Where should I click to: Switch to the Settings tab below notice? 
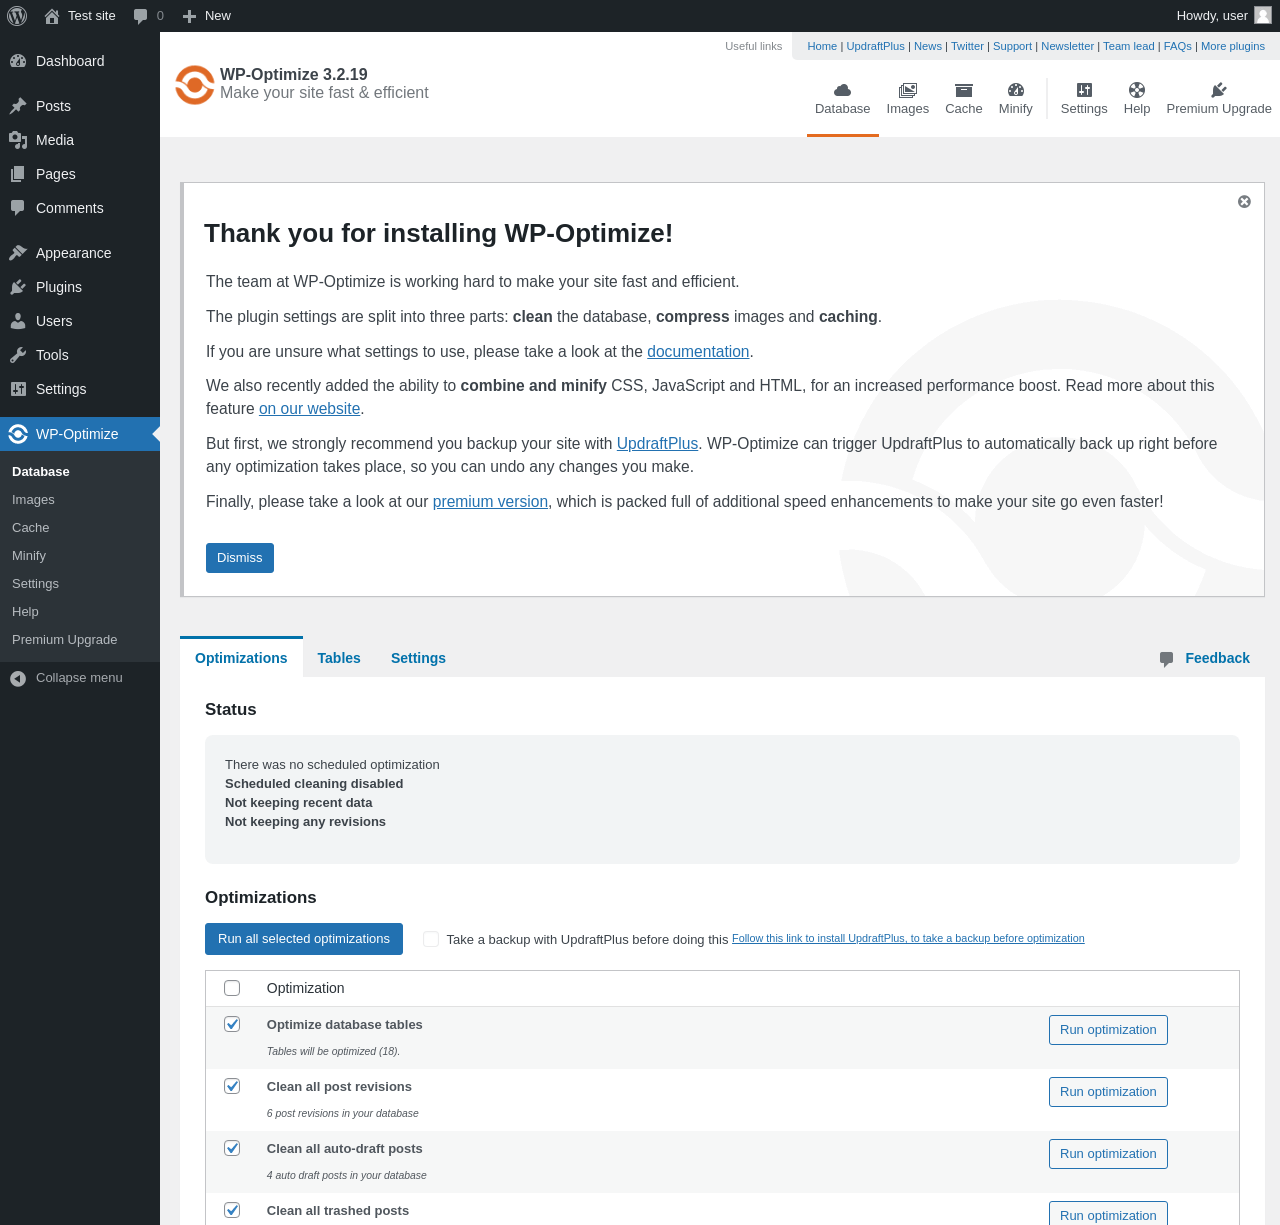click(418, 658)
